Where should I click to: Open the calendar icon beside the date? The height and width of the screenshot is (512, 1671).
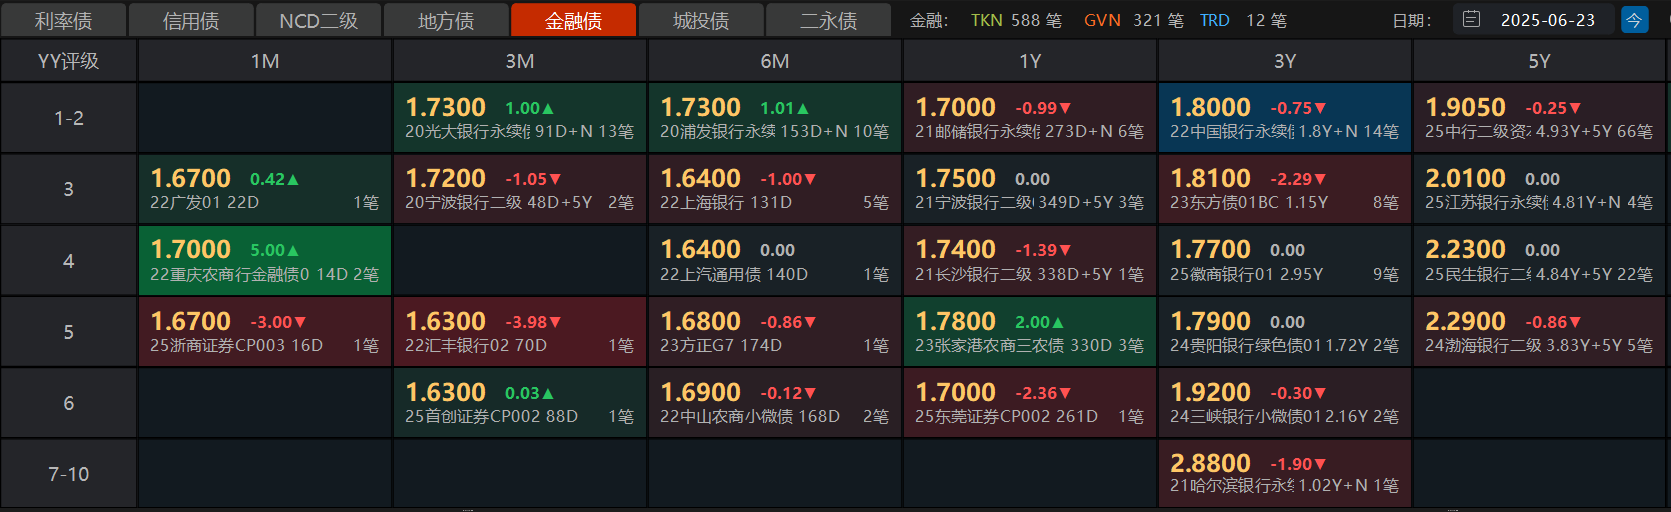pos(1471,19)
